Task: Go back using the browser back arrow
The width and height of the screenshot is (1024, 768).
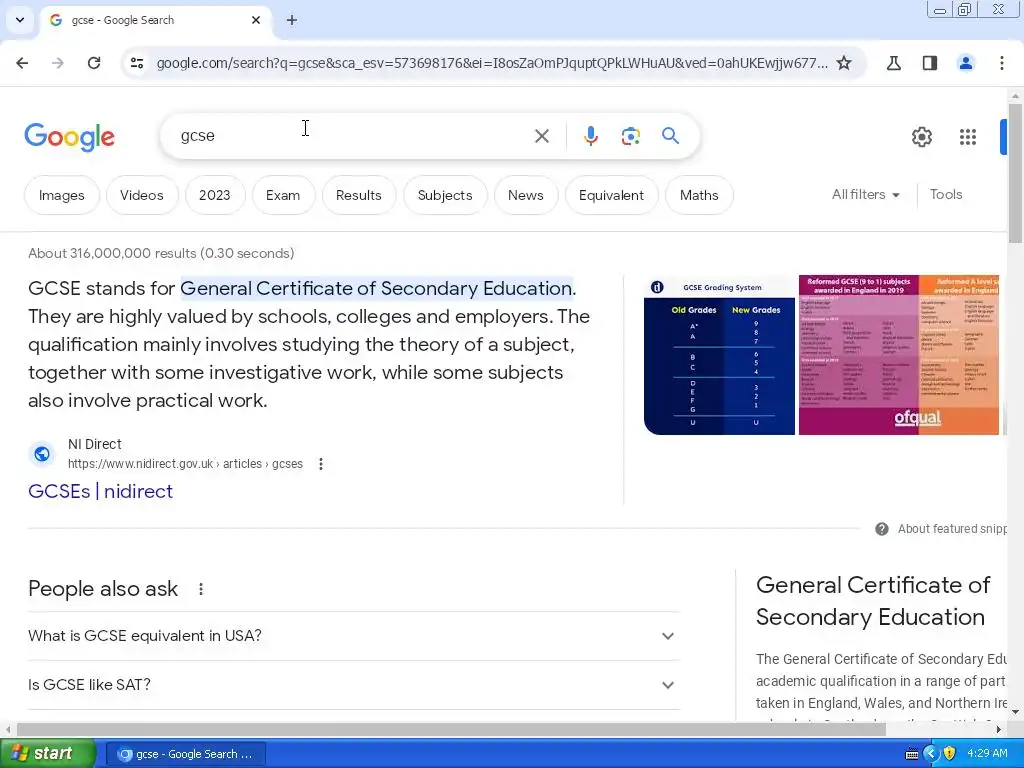Action: [22, 63]
